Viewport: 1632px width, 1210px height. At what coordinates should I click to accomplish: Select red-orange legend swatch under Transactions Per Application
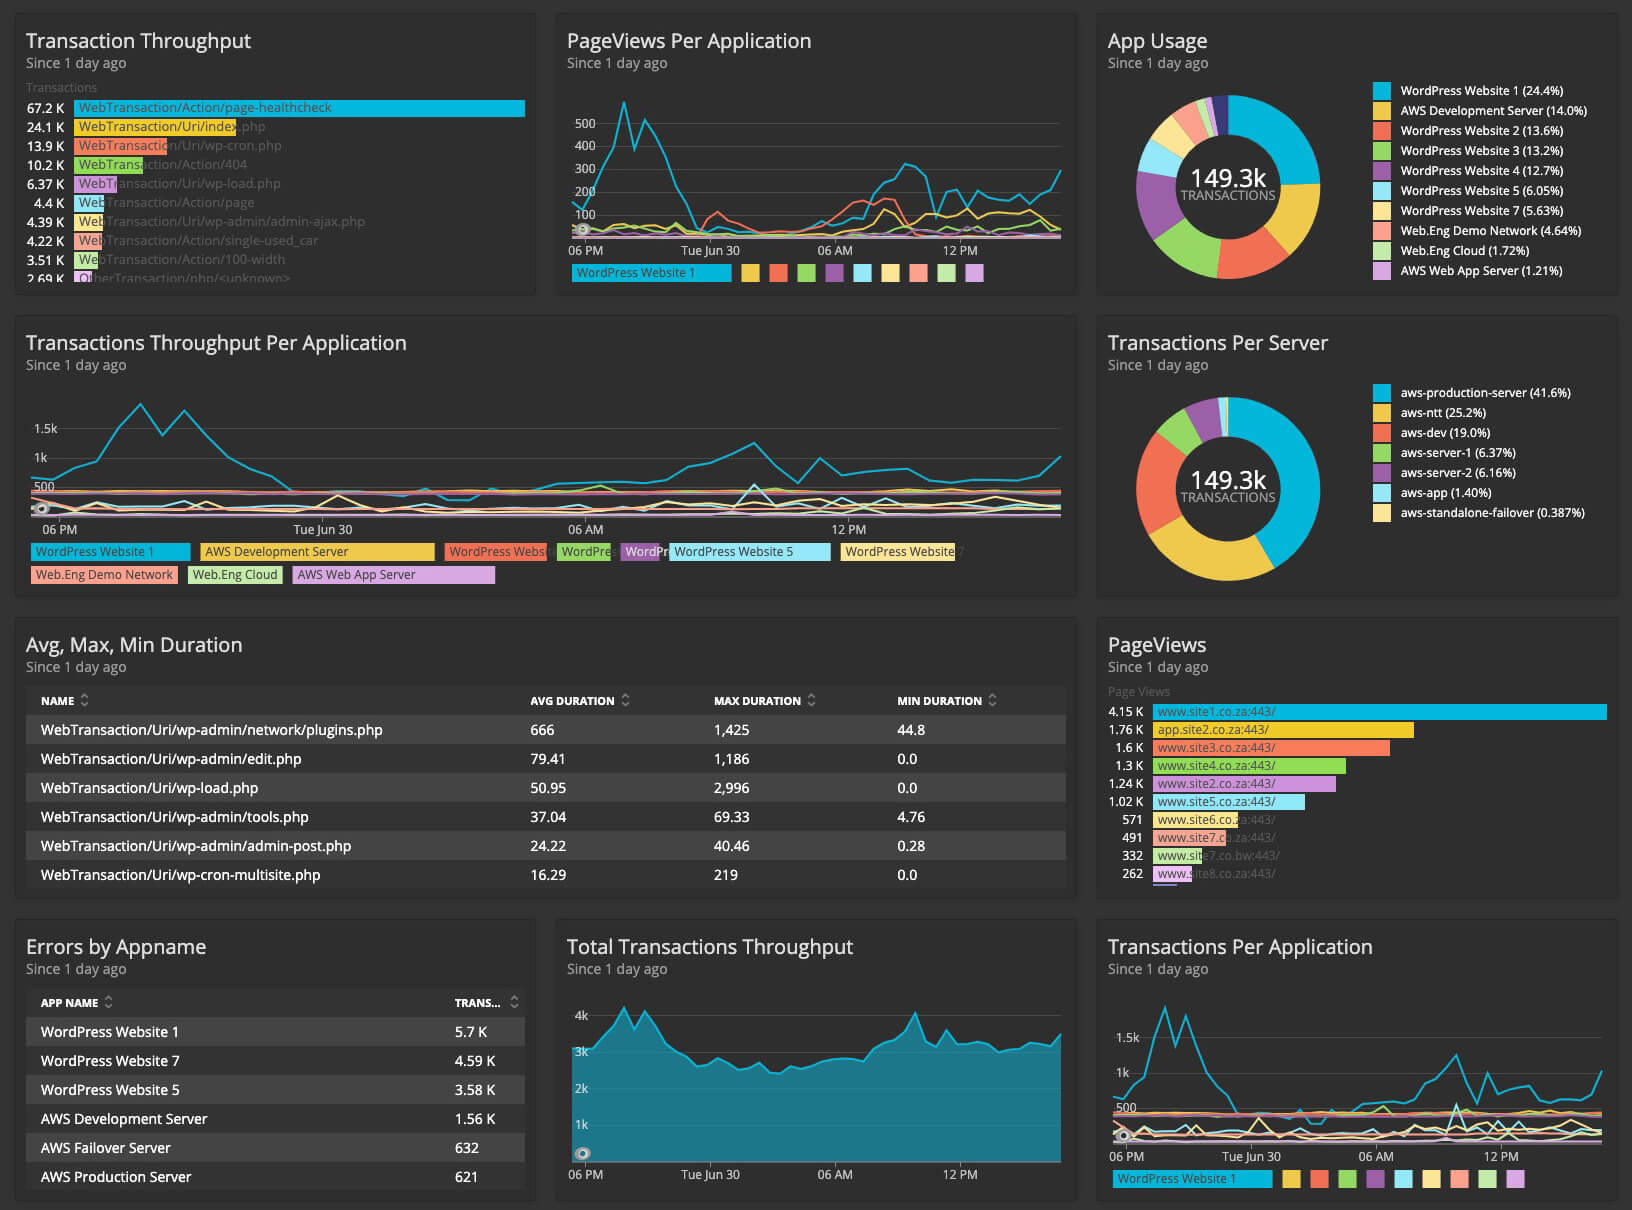point(1319,1179)
